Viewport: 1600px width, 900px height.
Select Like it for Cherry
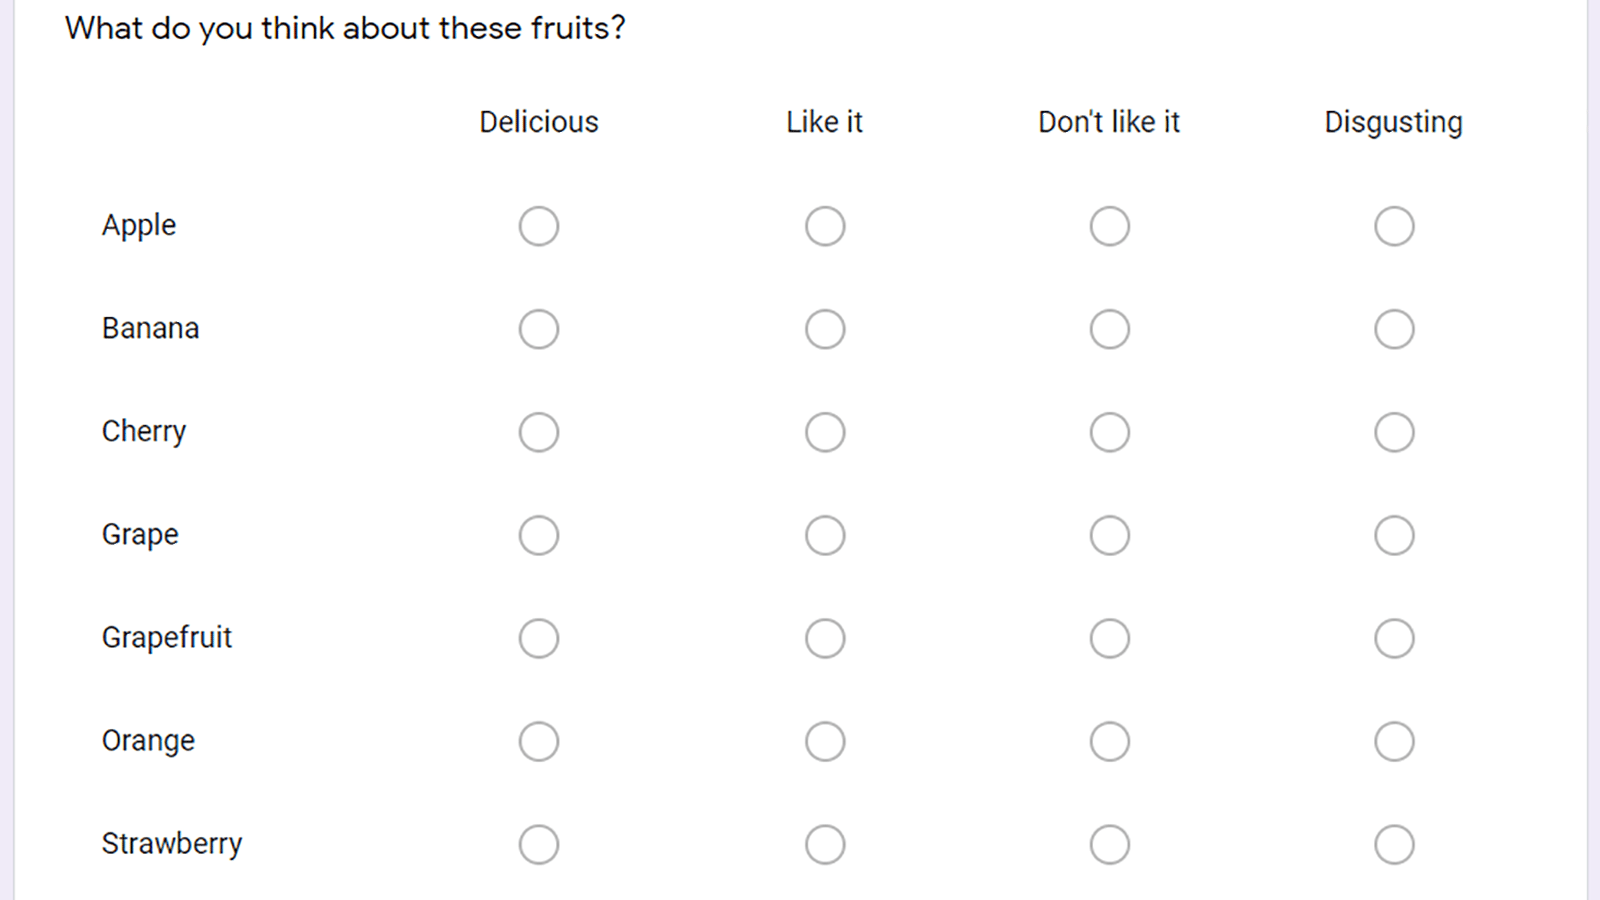[825, 432]
